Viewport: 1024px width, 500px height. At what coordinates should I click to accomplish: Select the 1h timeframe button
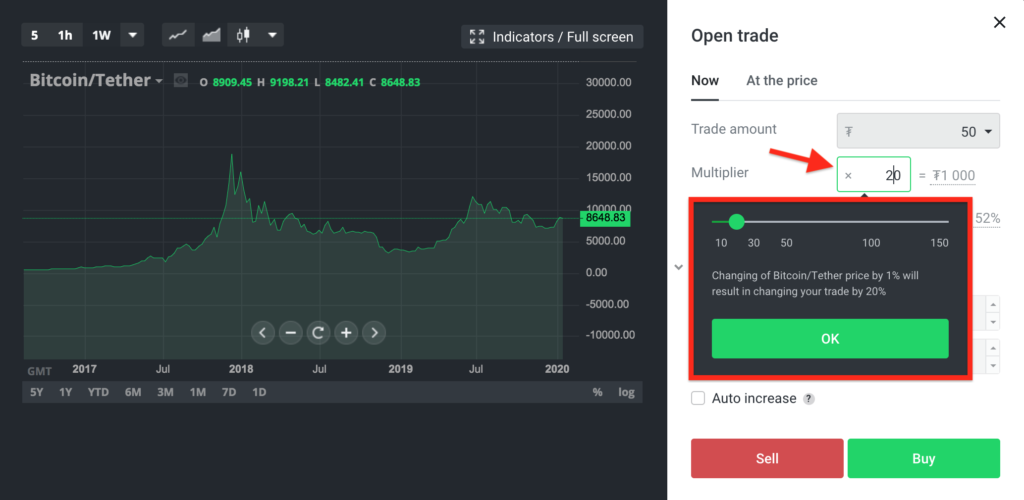65,35
